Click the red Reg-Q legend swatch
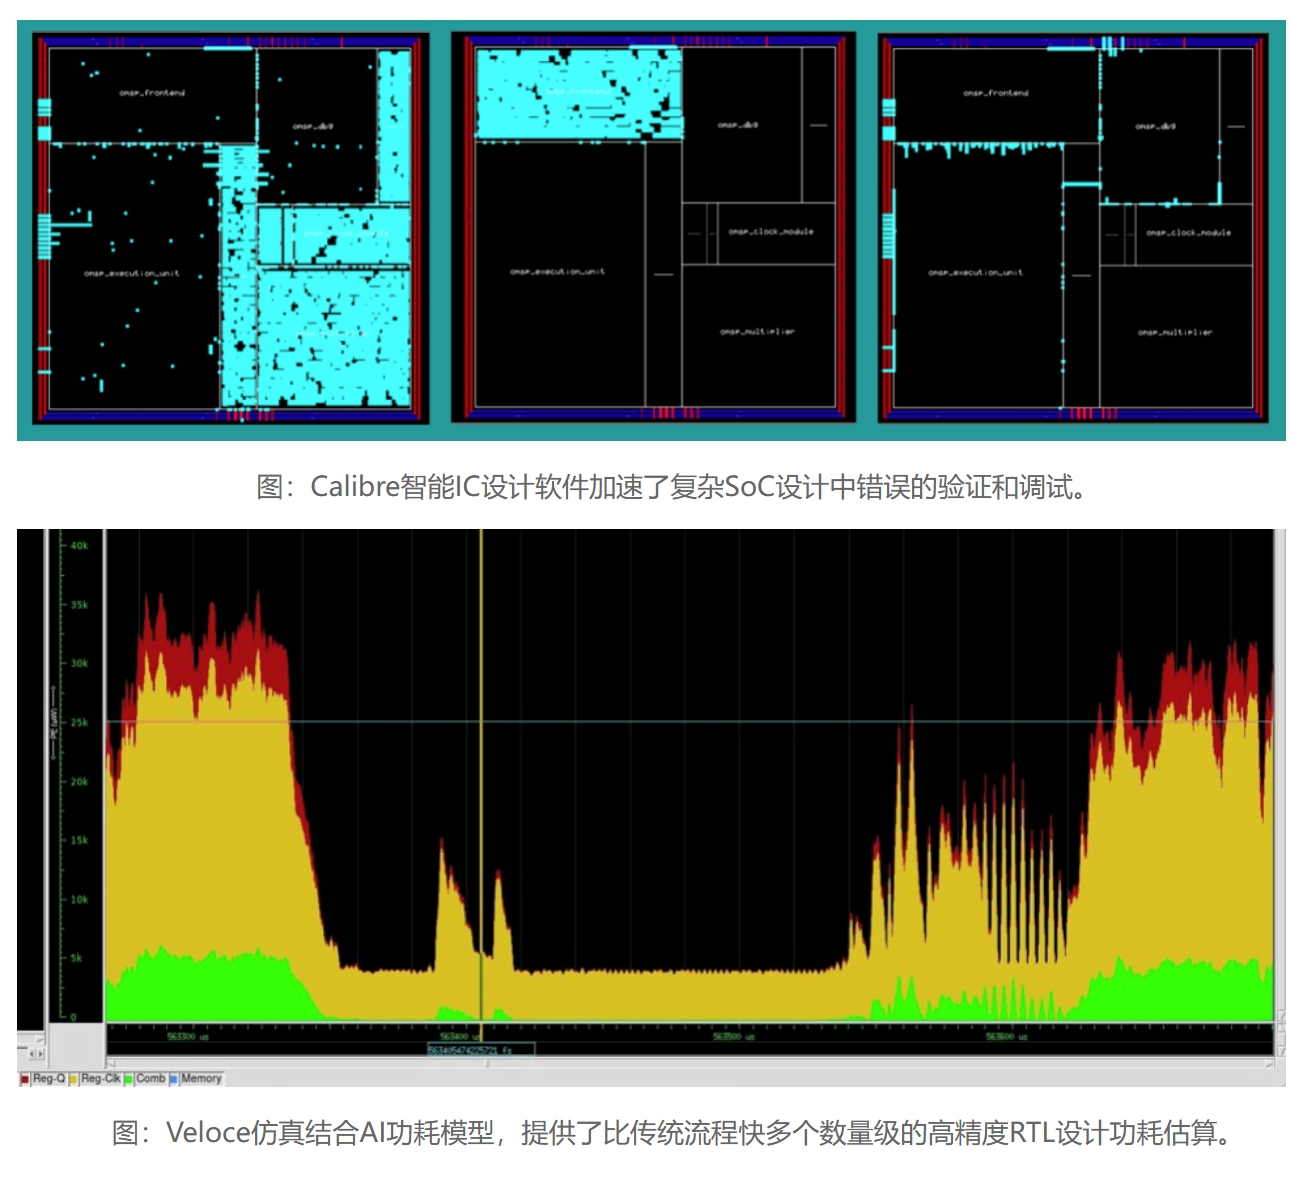The image size is (1293, 1177). pyautogui.click(x=25, y=1079)
